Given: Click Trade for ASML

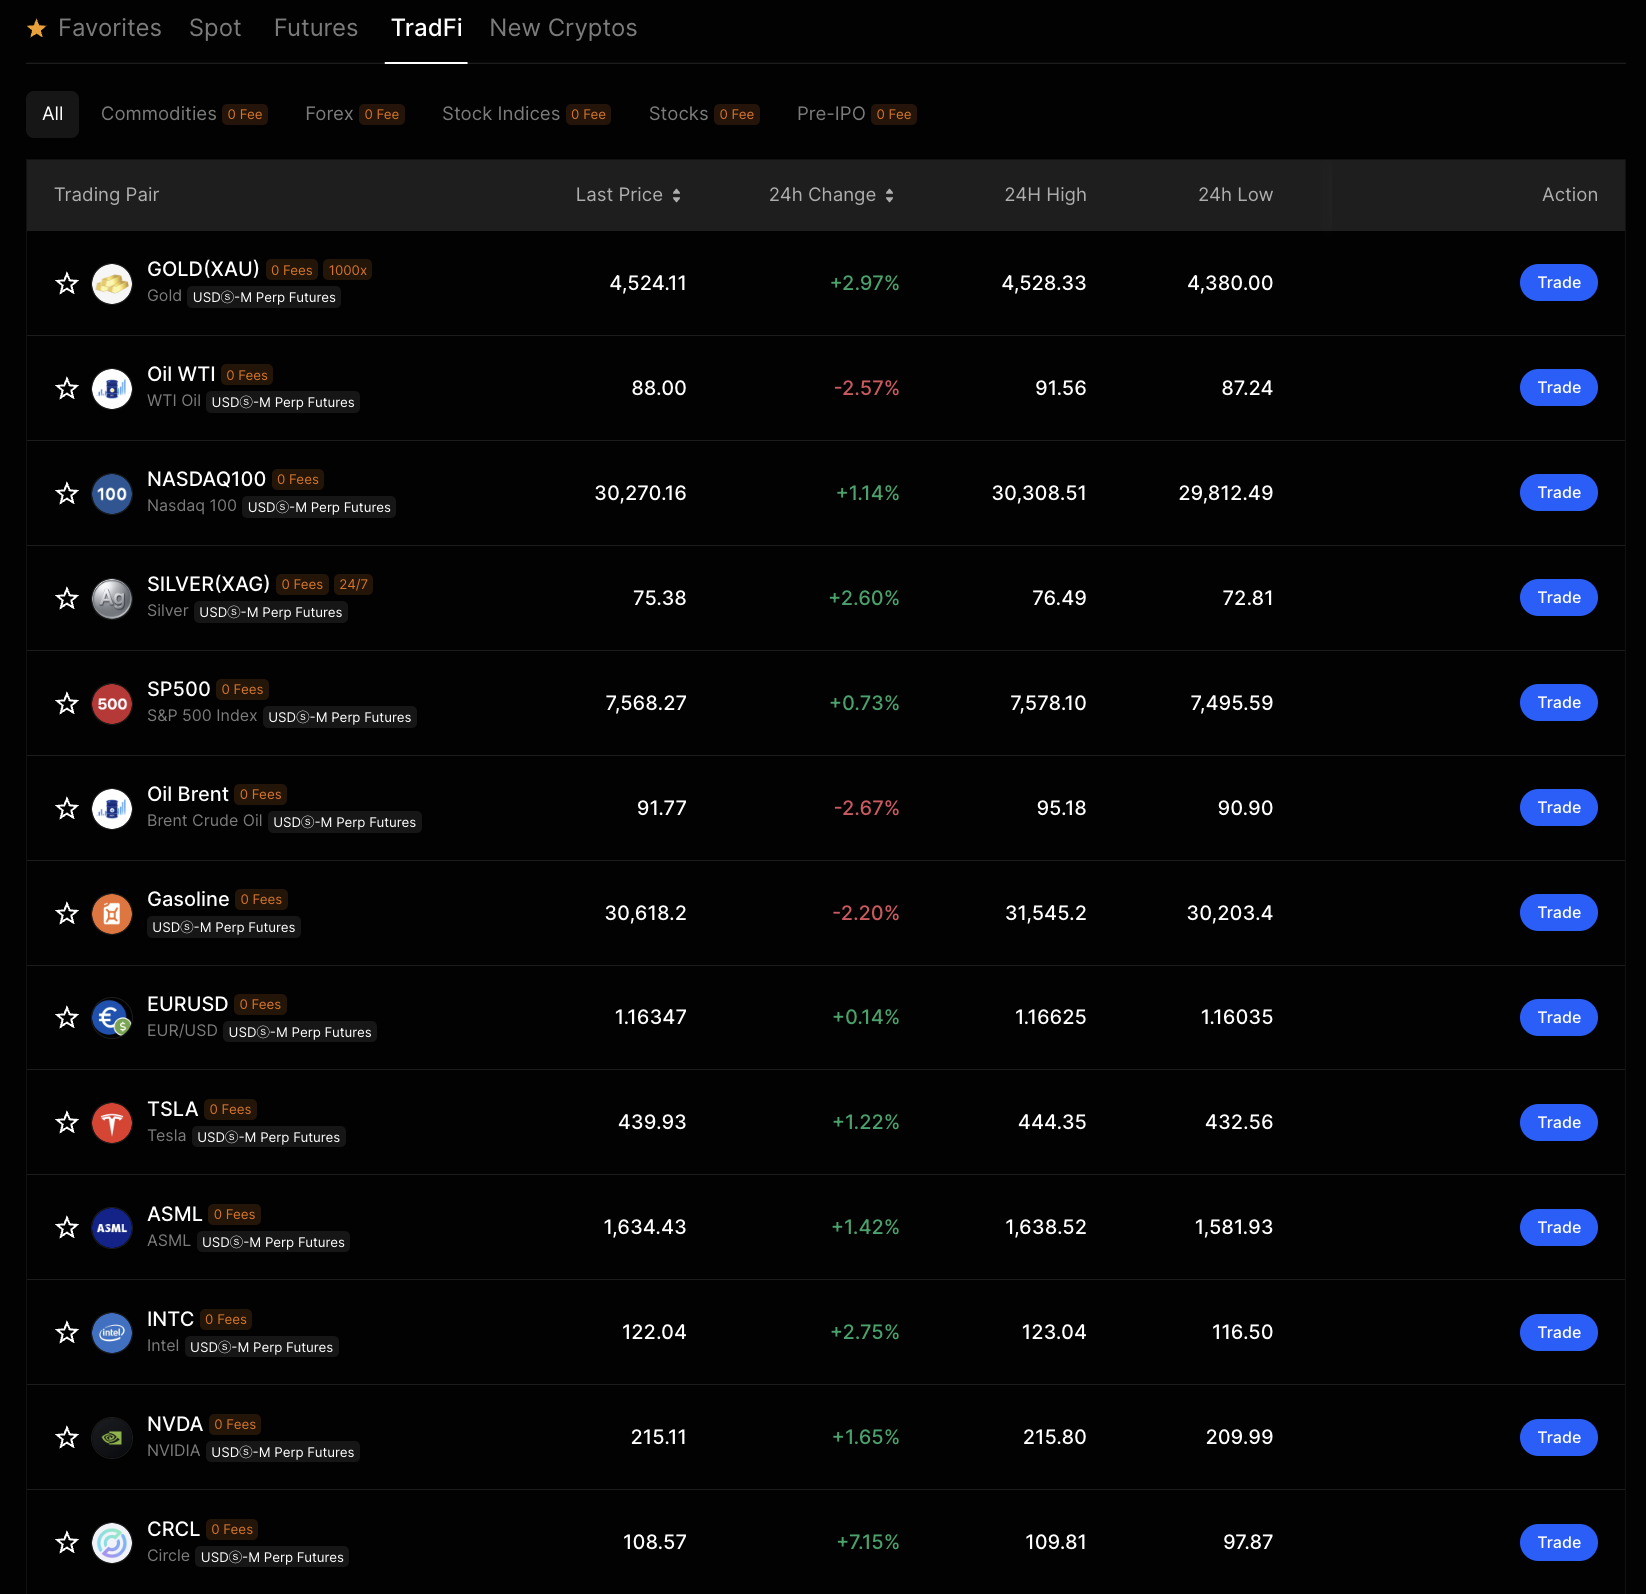Looking at the screenshot, I should click(1559, 1228).
